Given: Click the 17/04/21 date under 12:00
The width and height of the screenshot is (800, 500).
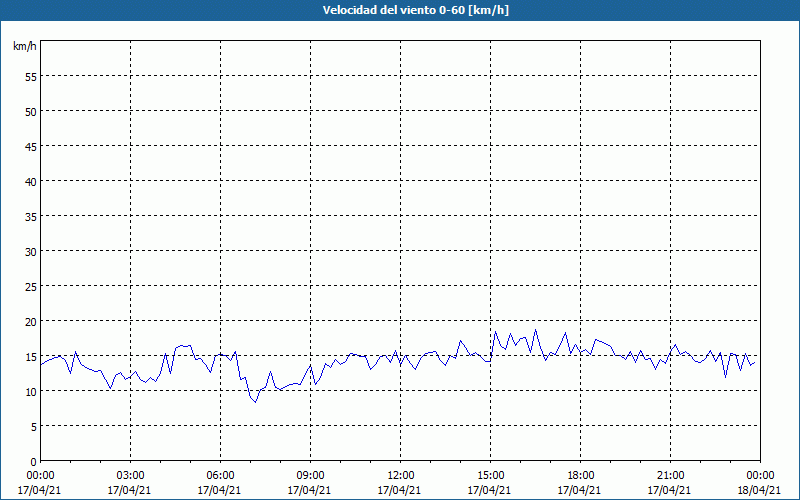Looking at the screenshot, I should 399,490.
